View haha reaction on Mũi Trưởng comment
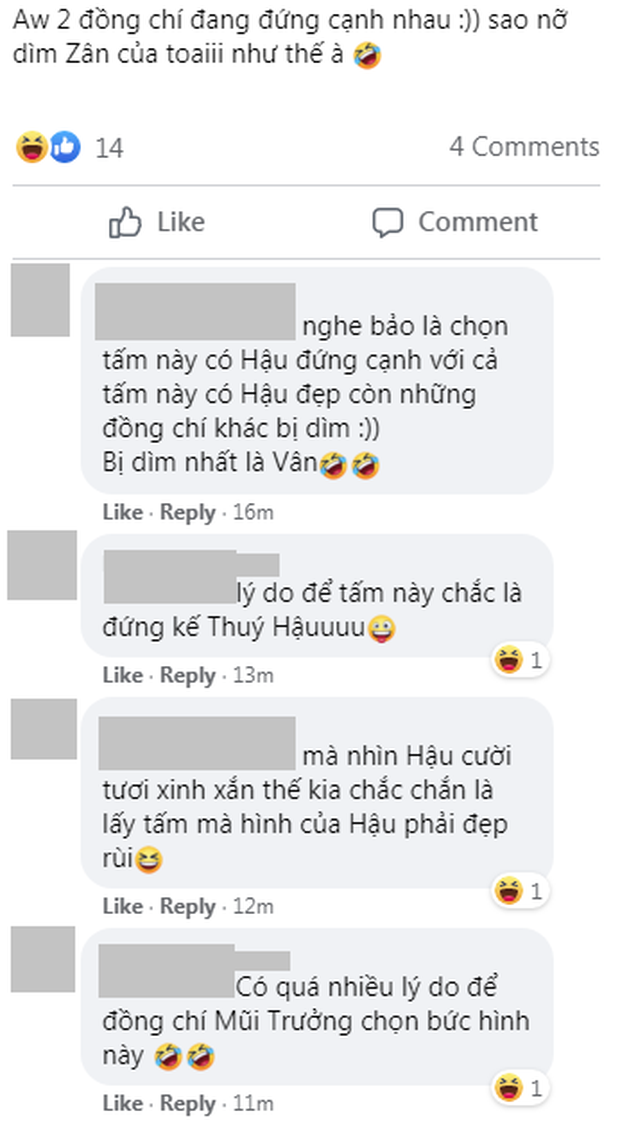The image size is (620, 1125). (508, 1088)
